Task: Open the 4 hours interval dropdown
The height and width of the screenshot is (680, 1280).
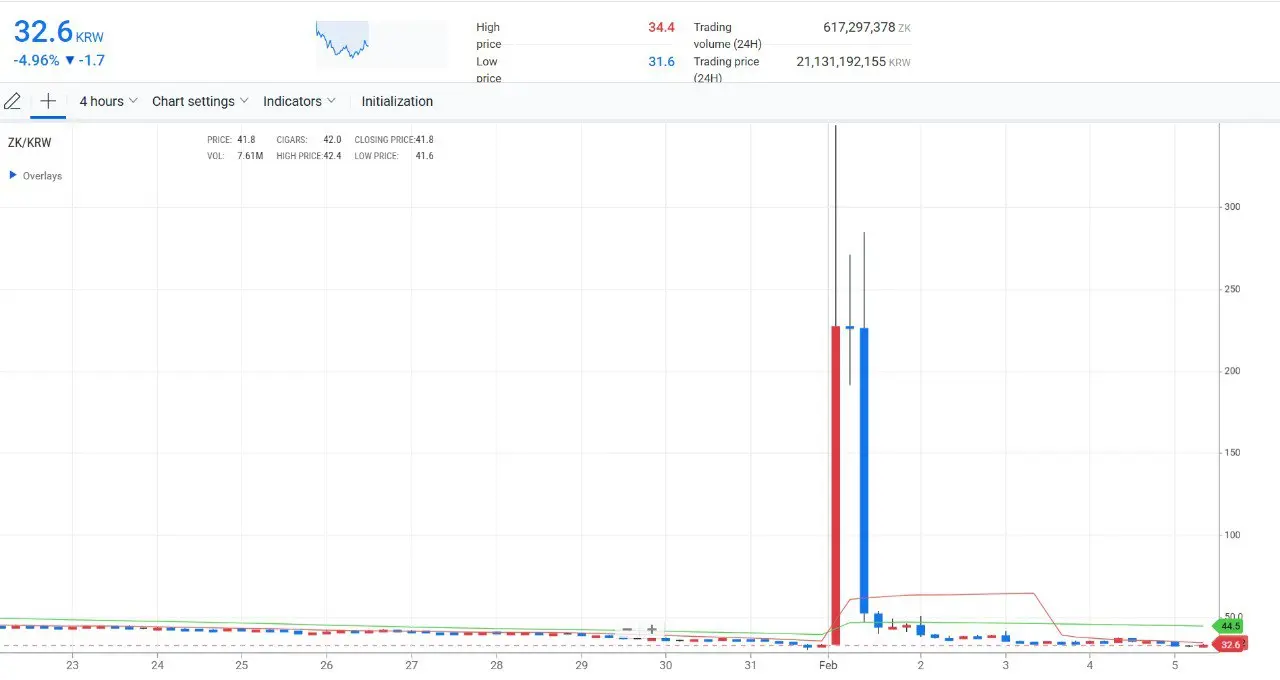Action: pyautogui.click(x=108, y=101)
